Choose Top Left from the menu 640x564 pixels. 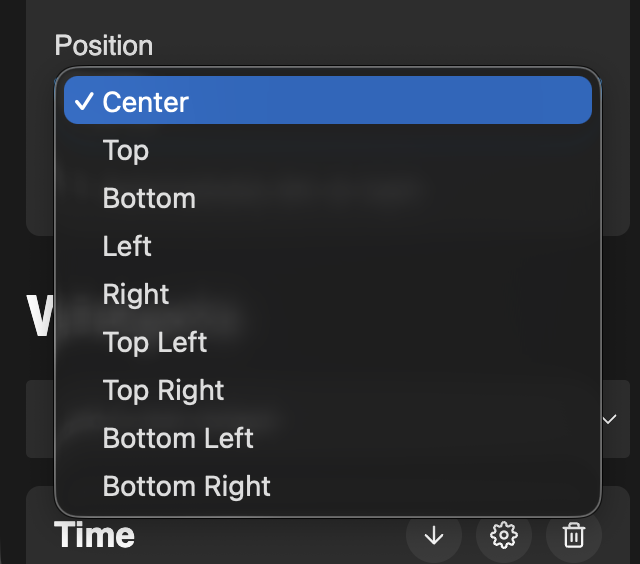(155, 342)
